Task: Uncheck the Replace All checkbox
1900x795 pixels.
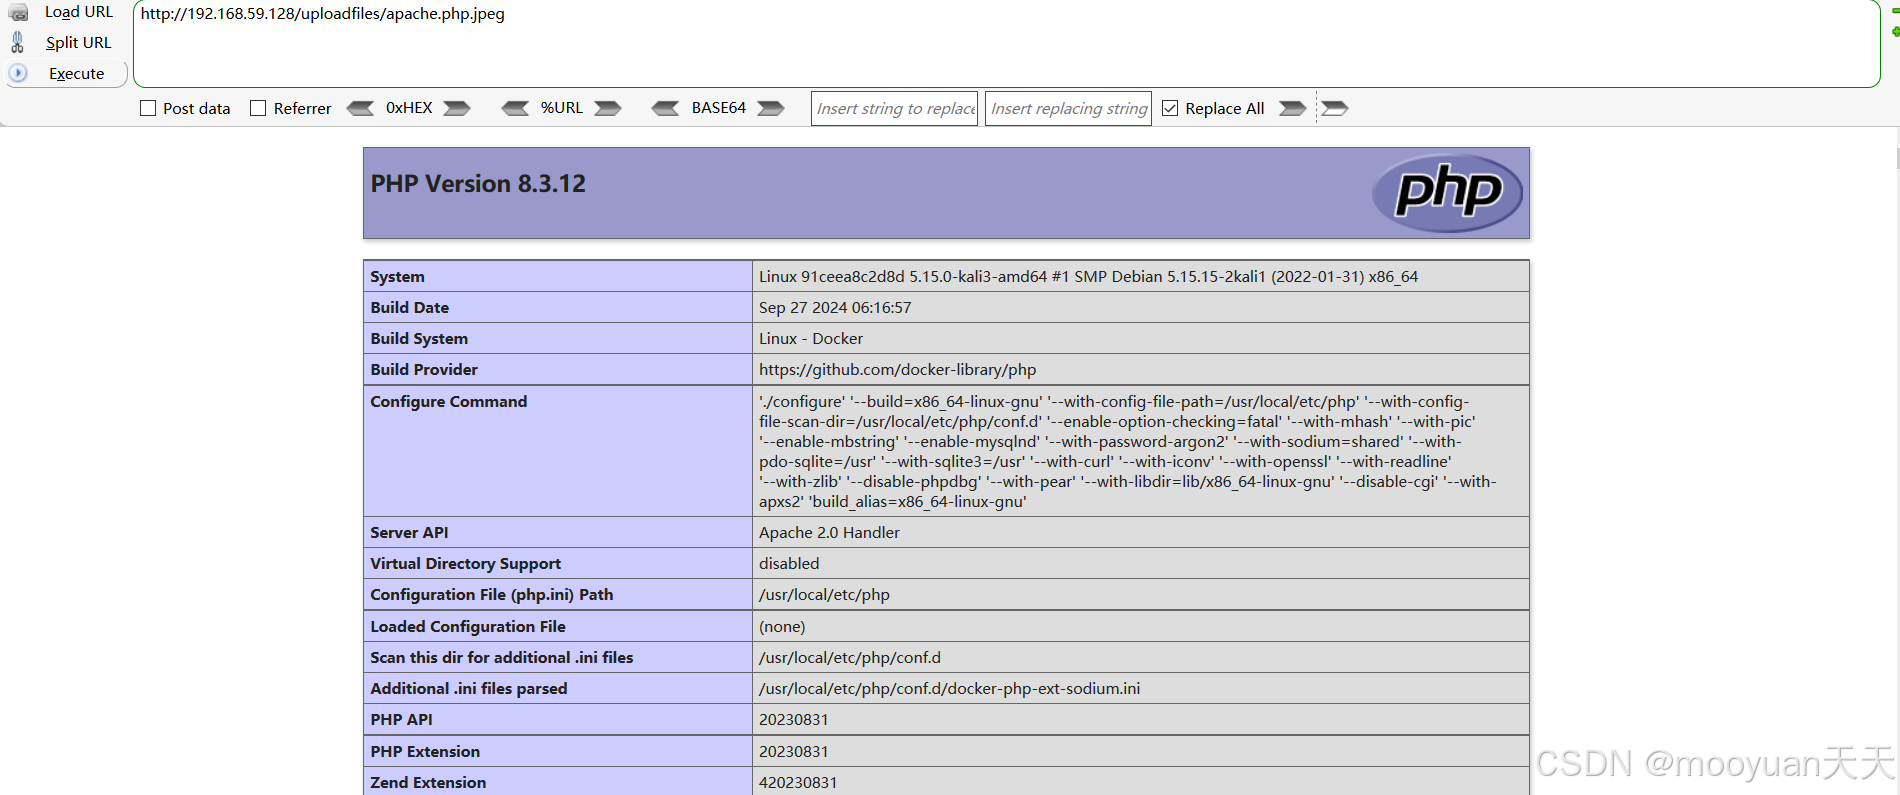Action: (x=1170, y=108)
